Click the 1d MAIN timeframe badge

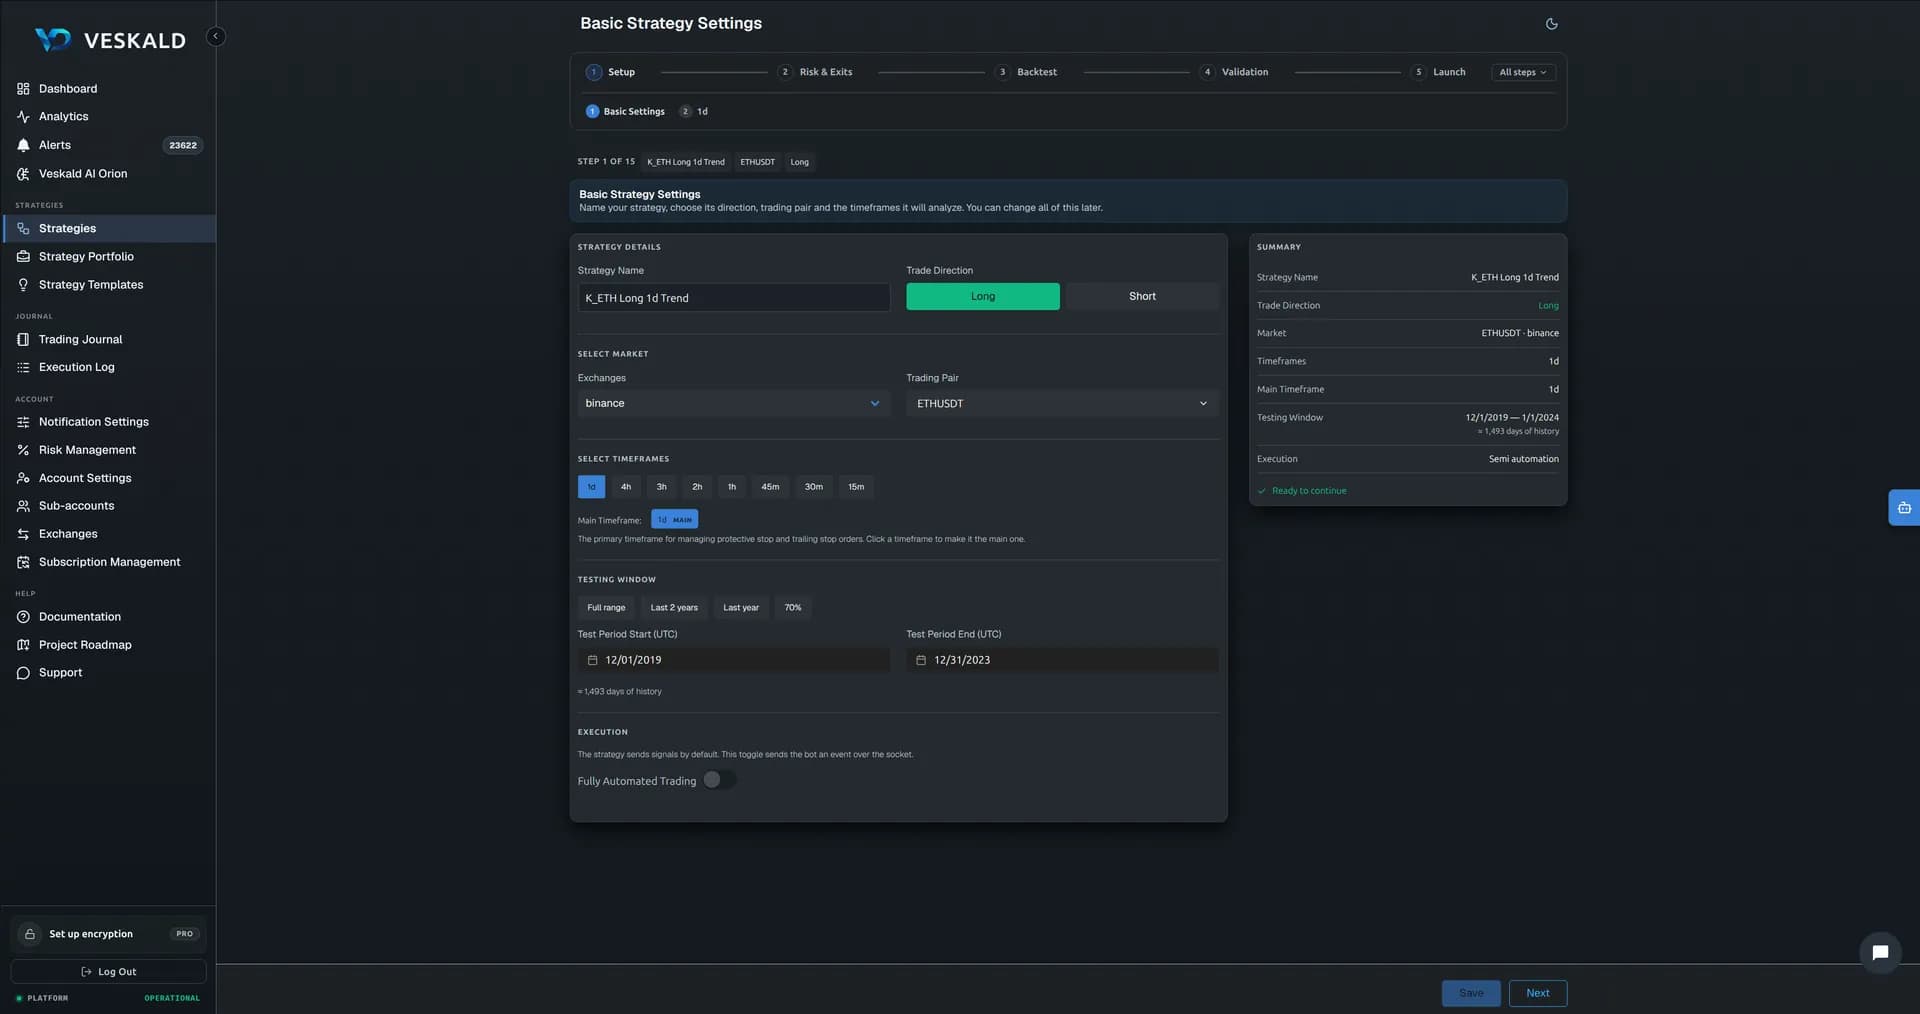[675, 519]
